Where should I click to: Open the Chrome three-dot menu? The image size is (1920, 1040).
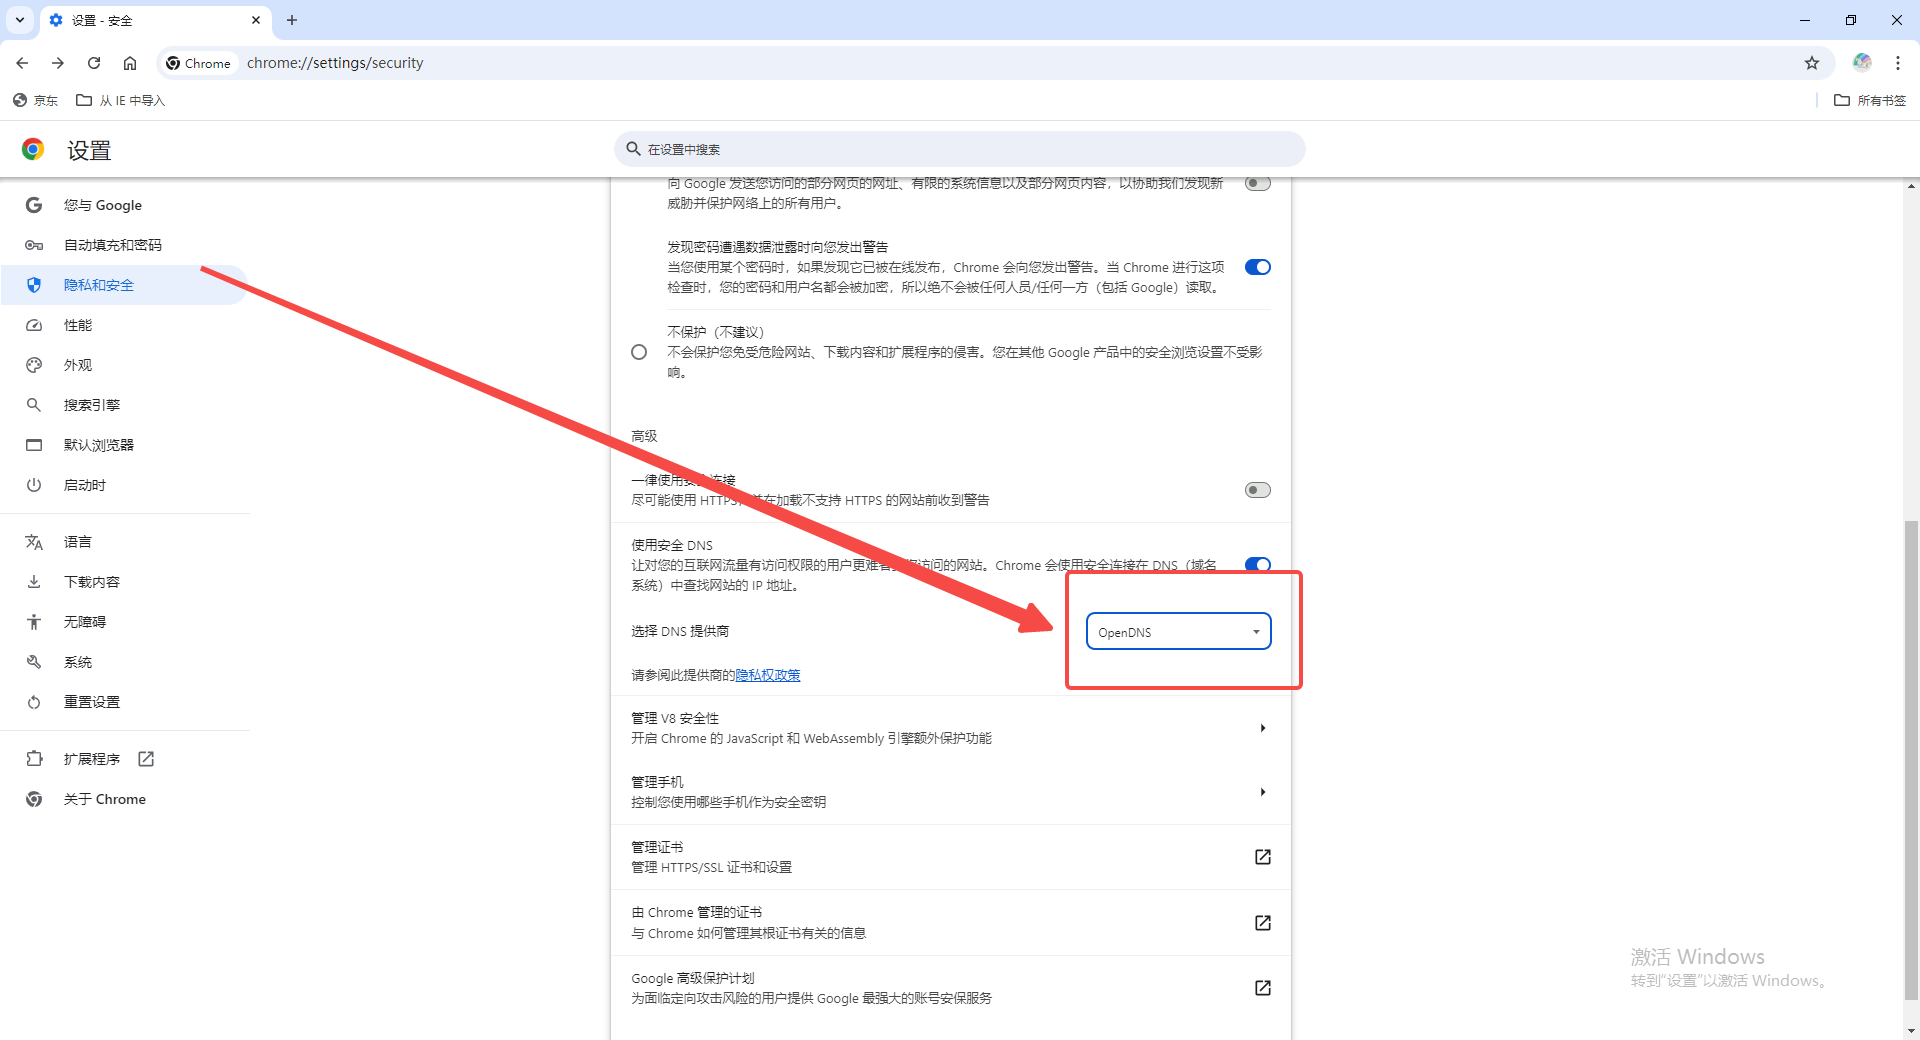coord(1898,63)
